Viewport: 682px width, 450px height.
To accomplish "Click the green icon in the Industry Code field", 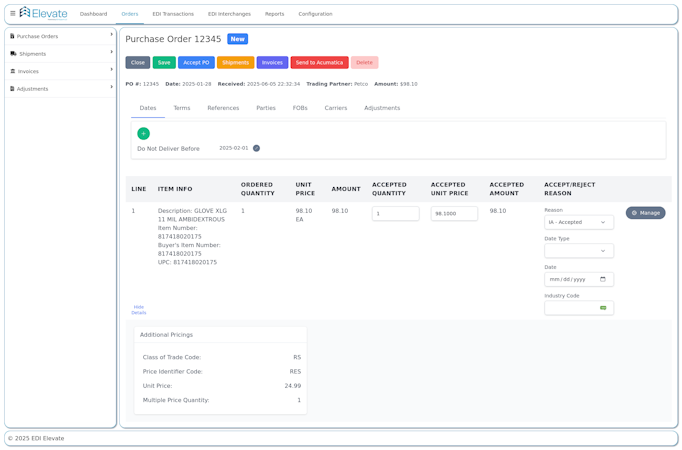I will [603, 308].
